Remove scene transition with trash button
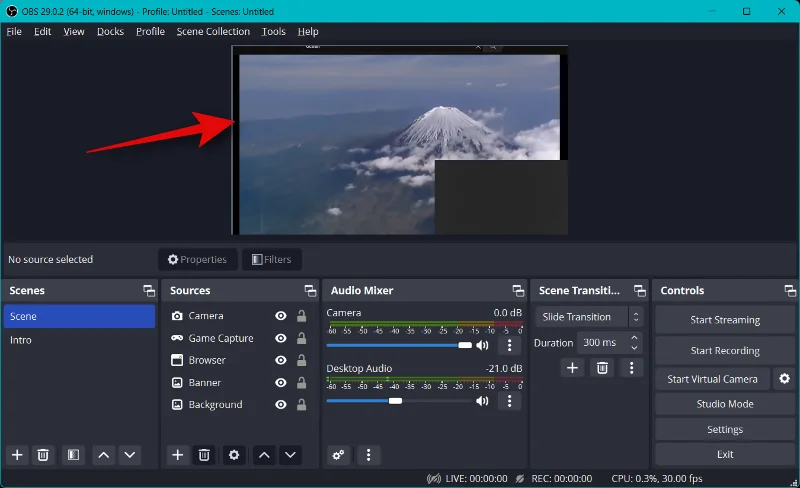800x488 pixels. [603, 368]
